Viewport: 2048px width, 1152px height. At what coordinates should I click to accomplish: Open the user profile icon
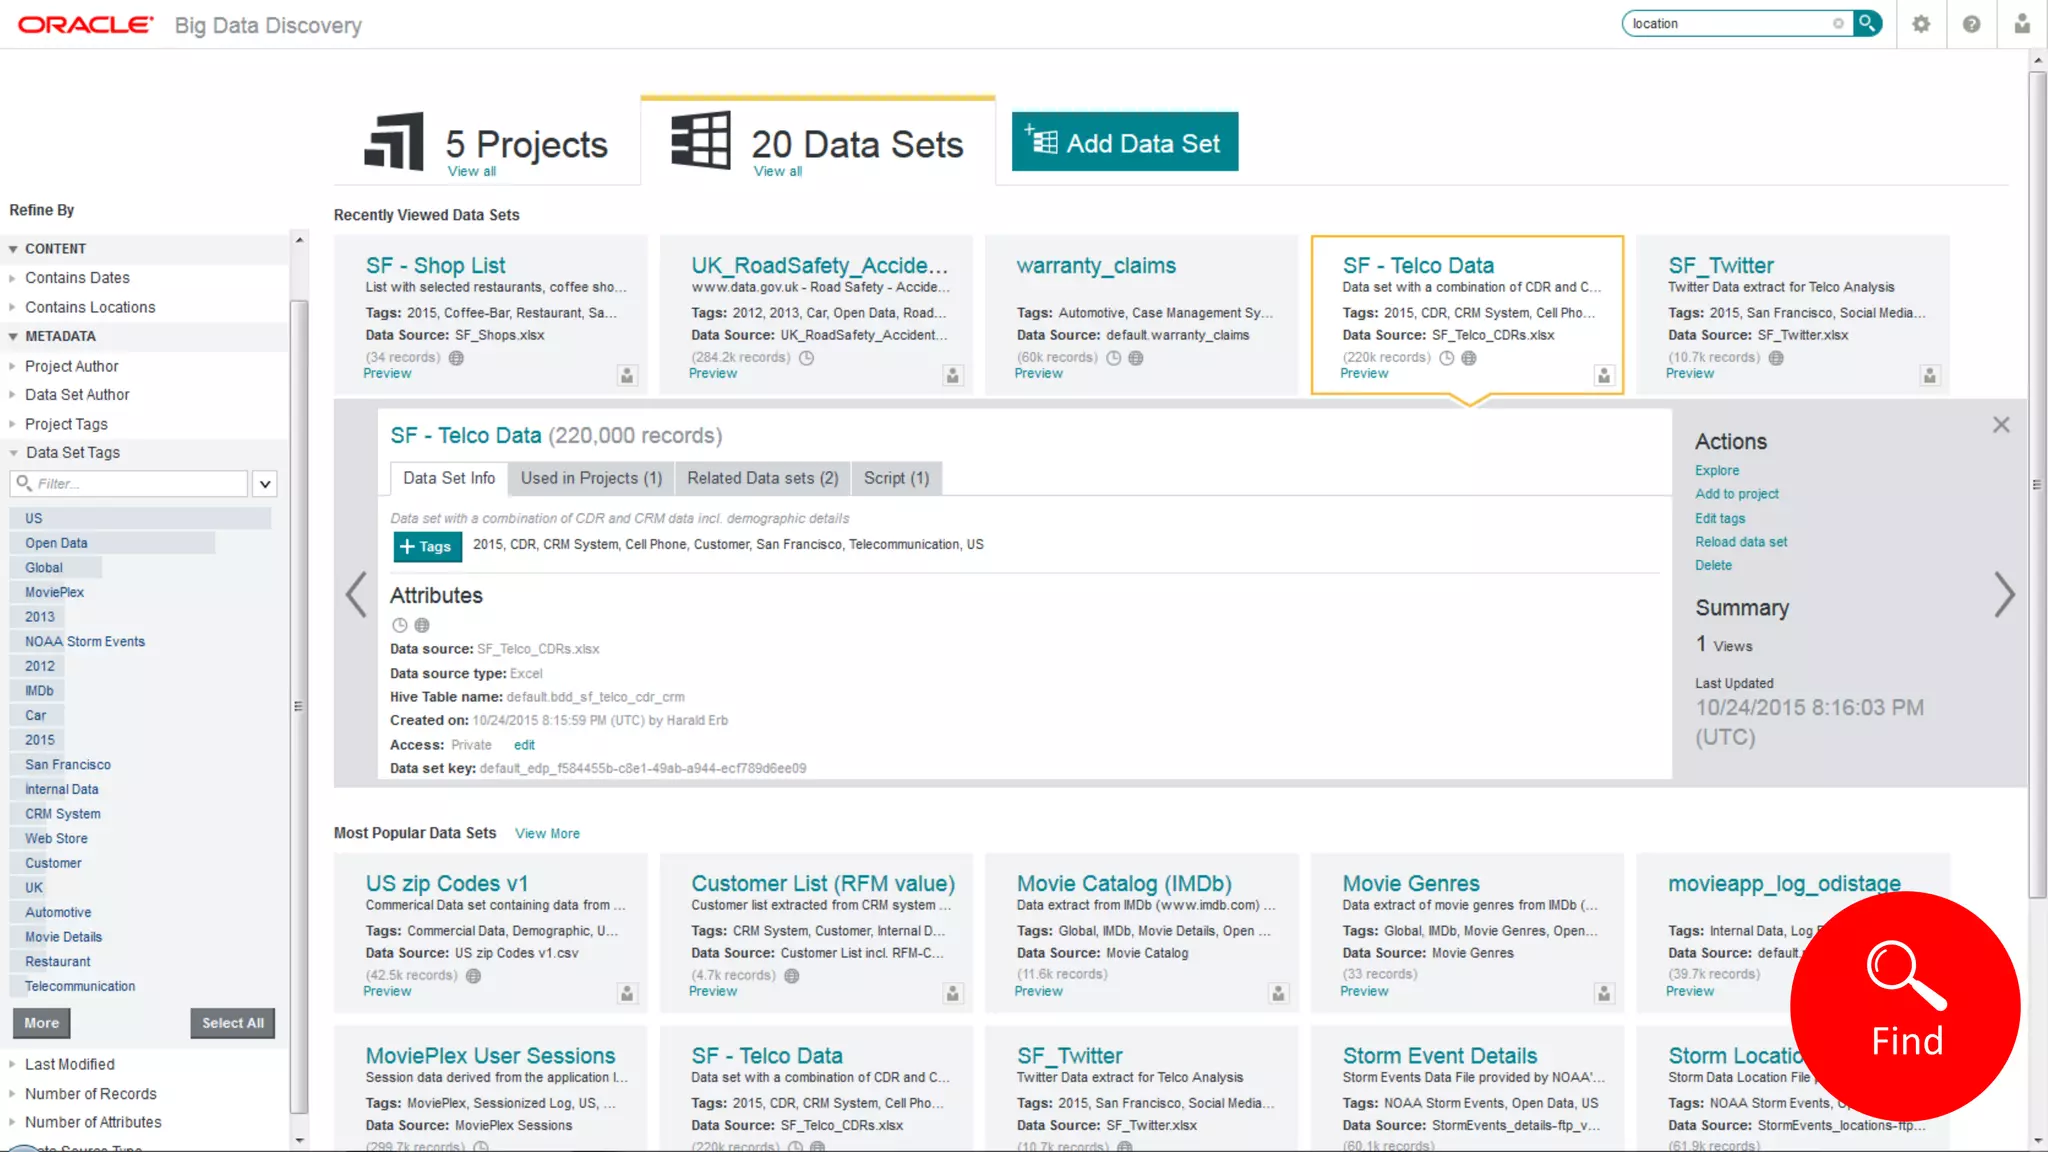pos(2021,24)
